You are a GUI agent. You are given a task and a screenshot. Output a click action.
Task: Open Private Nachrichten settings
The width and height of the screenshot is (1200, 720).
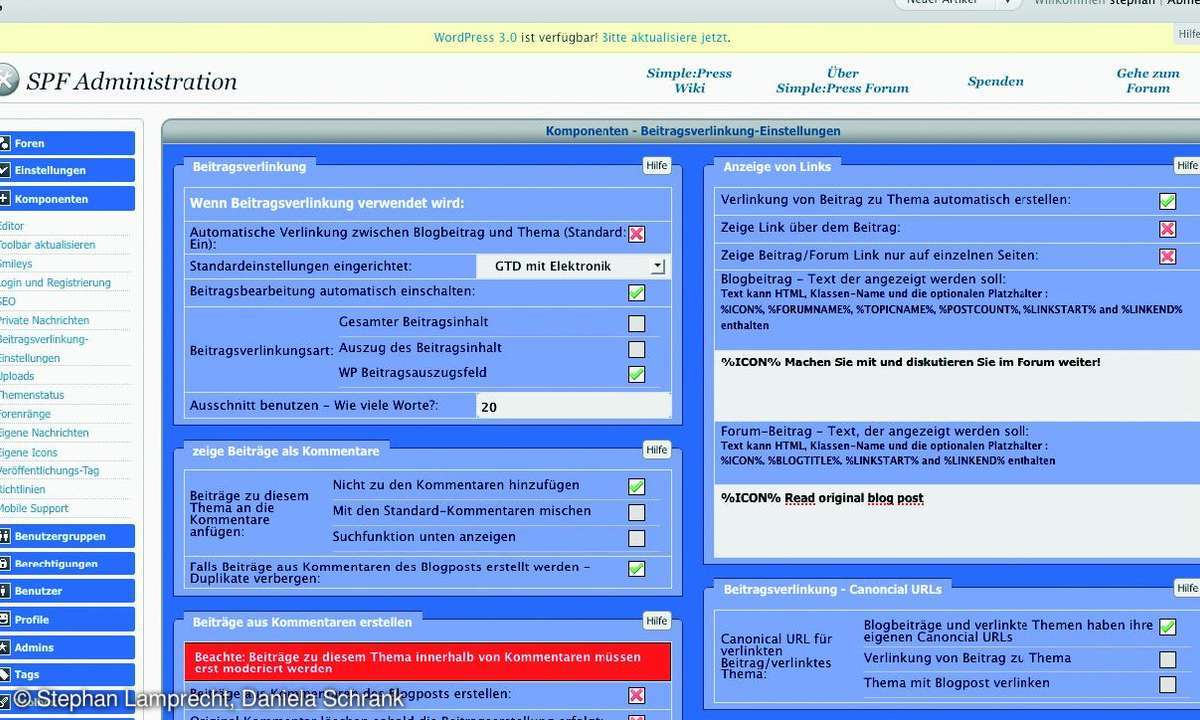click(x=44, y=320)
